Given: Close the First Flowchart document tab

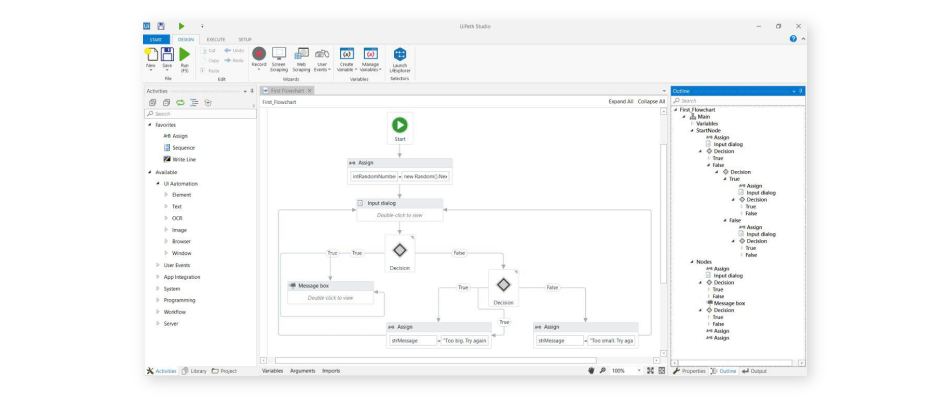Looking at the screenshot, I should click(309, 90).
